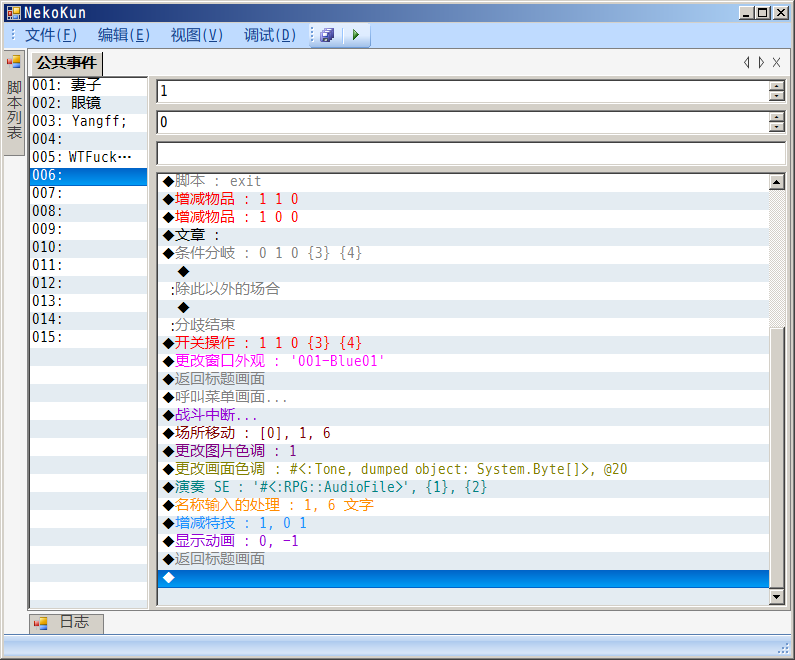Select the 更改画面色调 Tone command
Image resolution: width=795 pixels, height=660 pixels.
click(463, 469)
